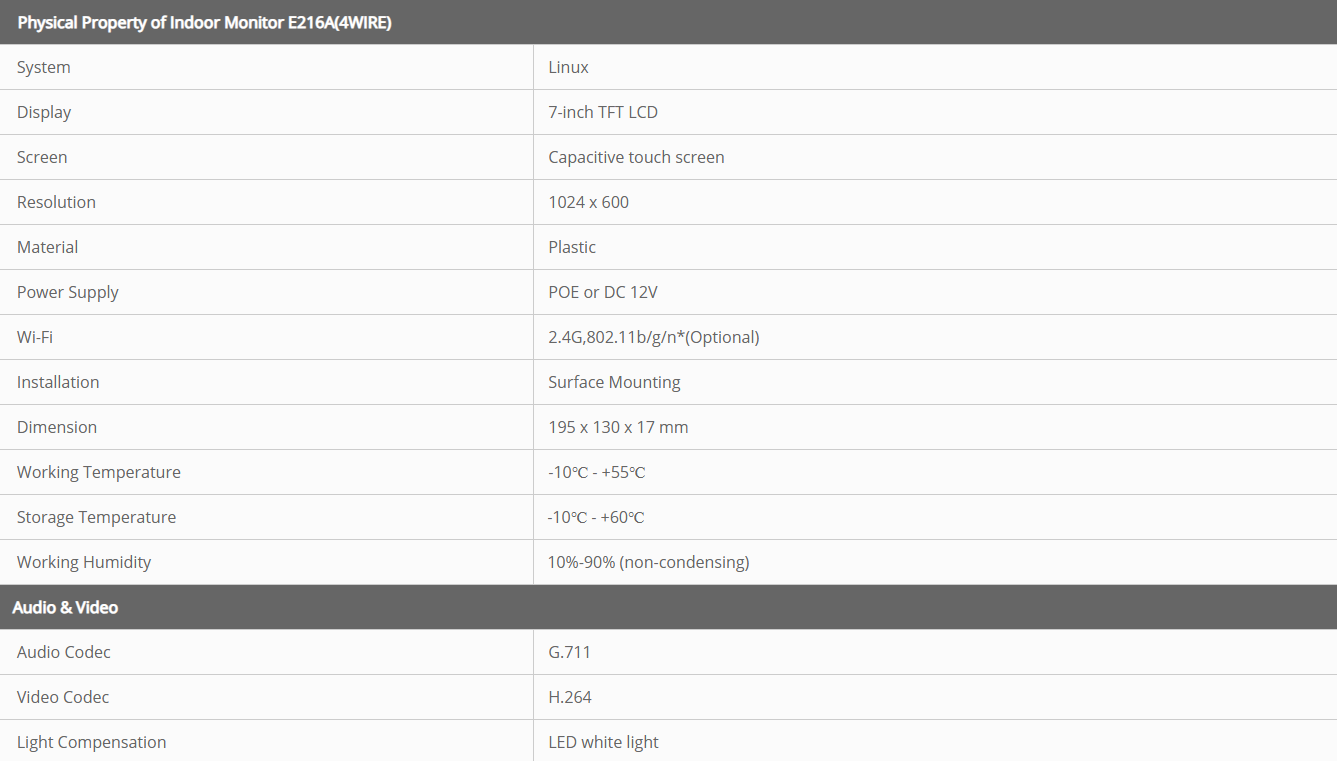
Task: Click the Audio Codec label
Action: point(64,652)
